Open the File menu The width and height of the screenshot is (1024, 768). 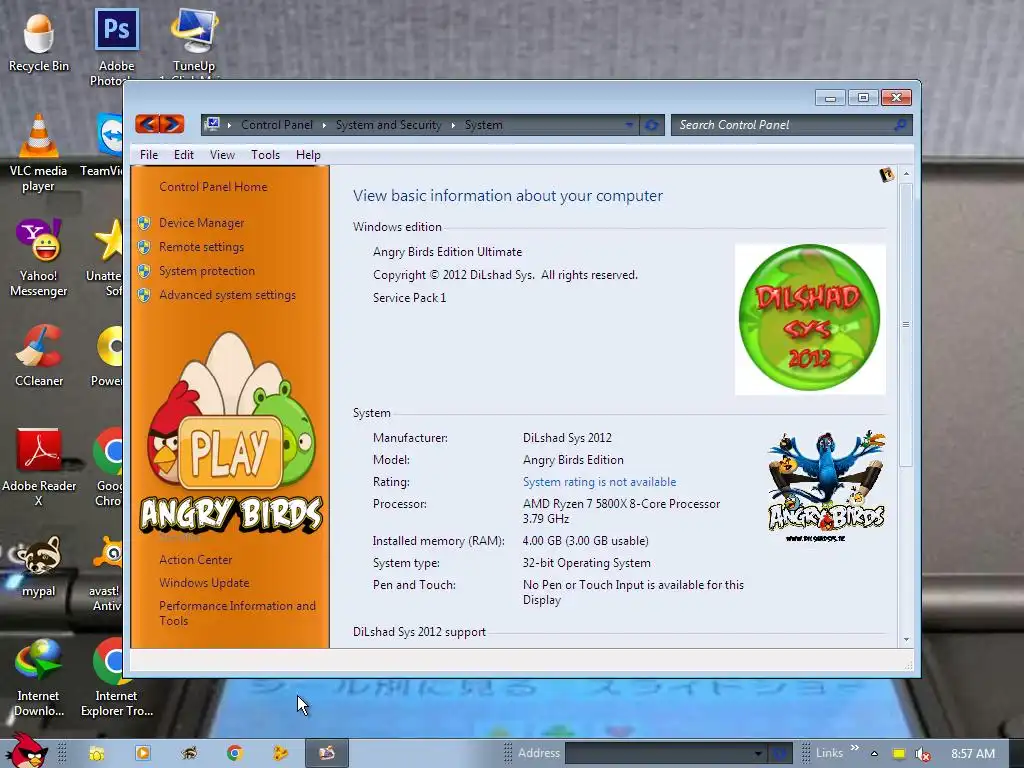pyautogui.click(x=149, y=155)
